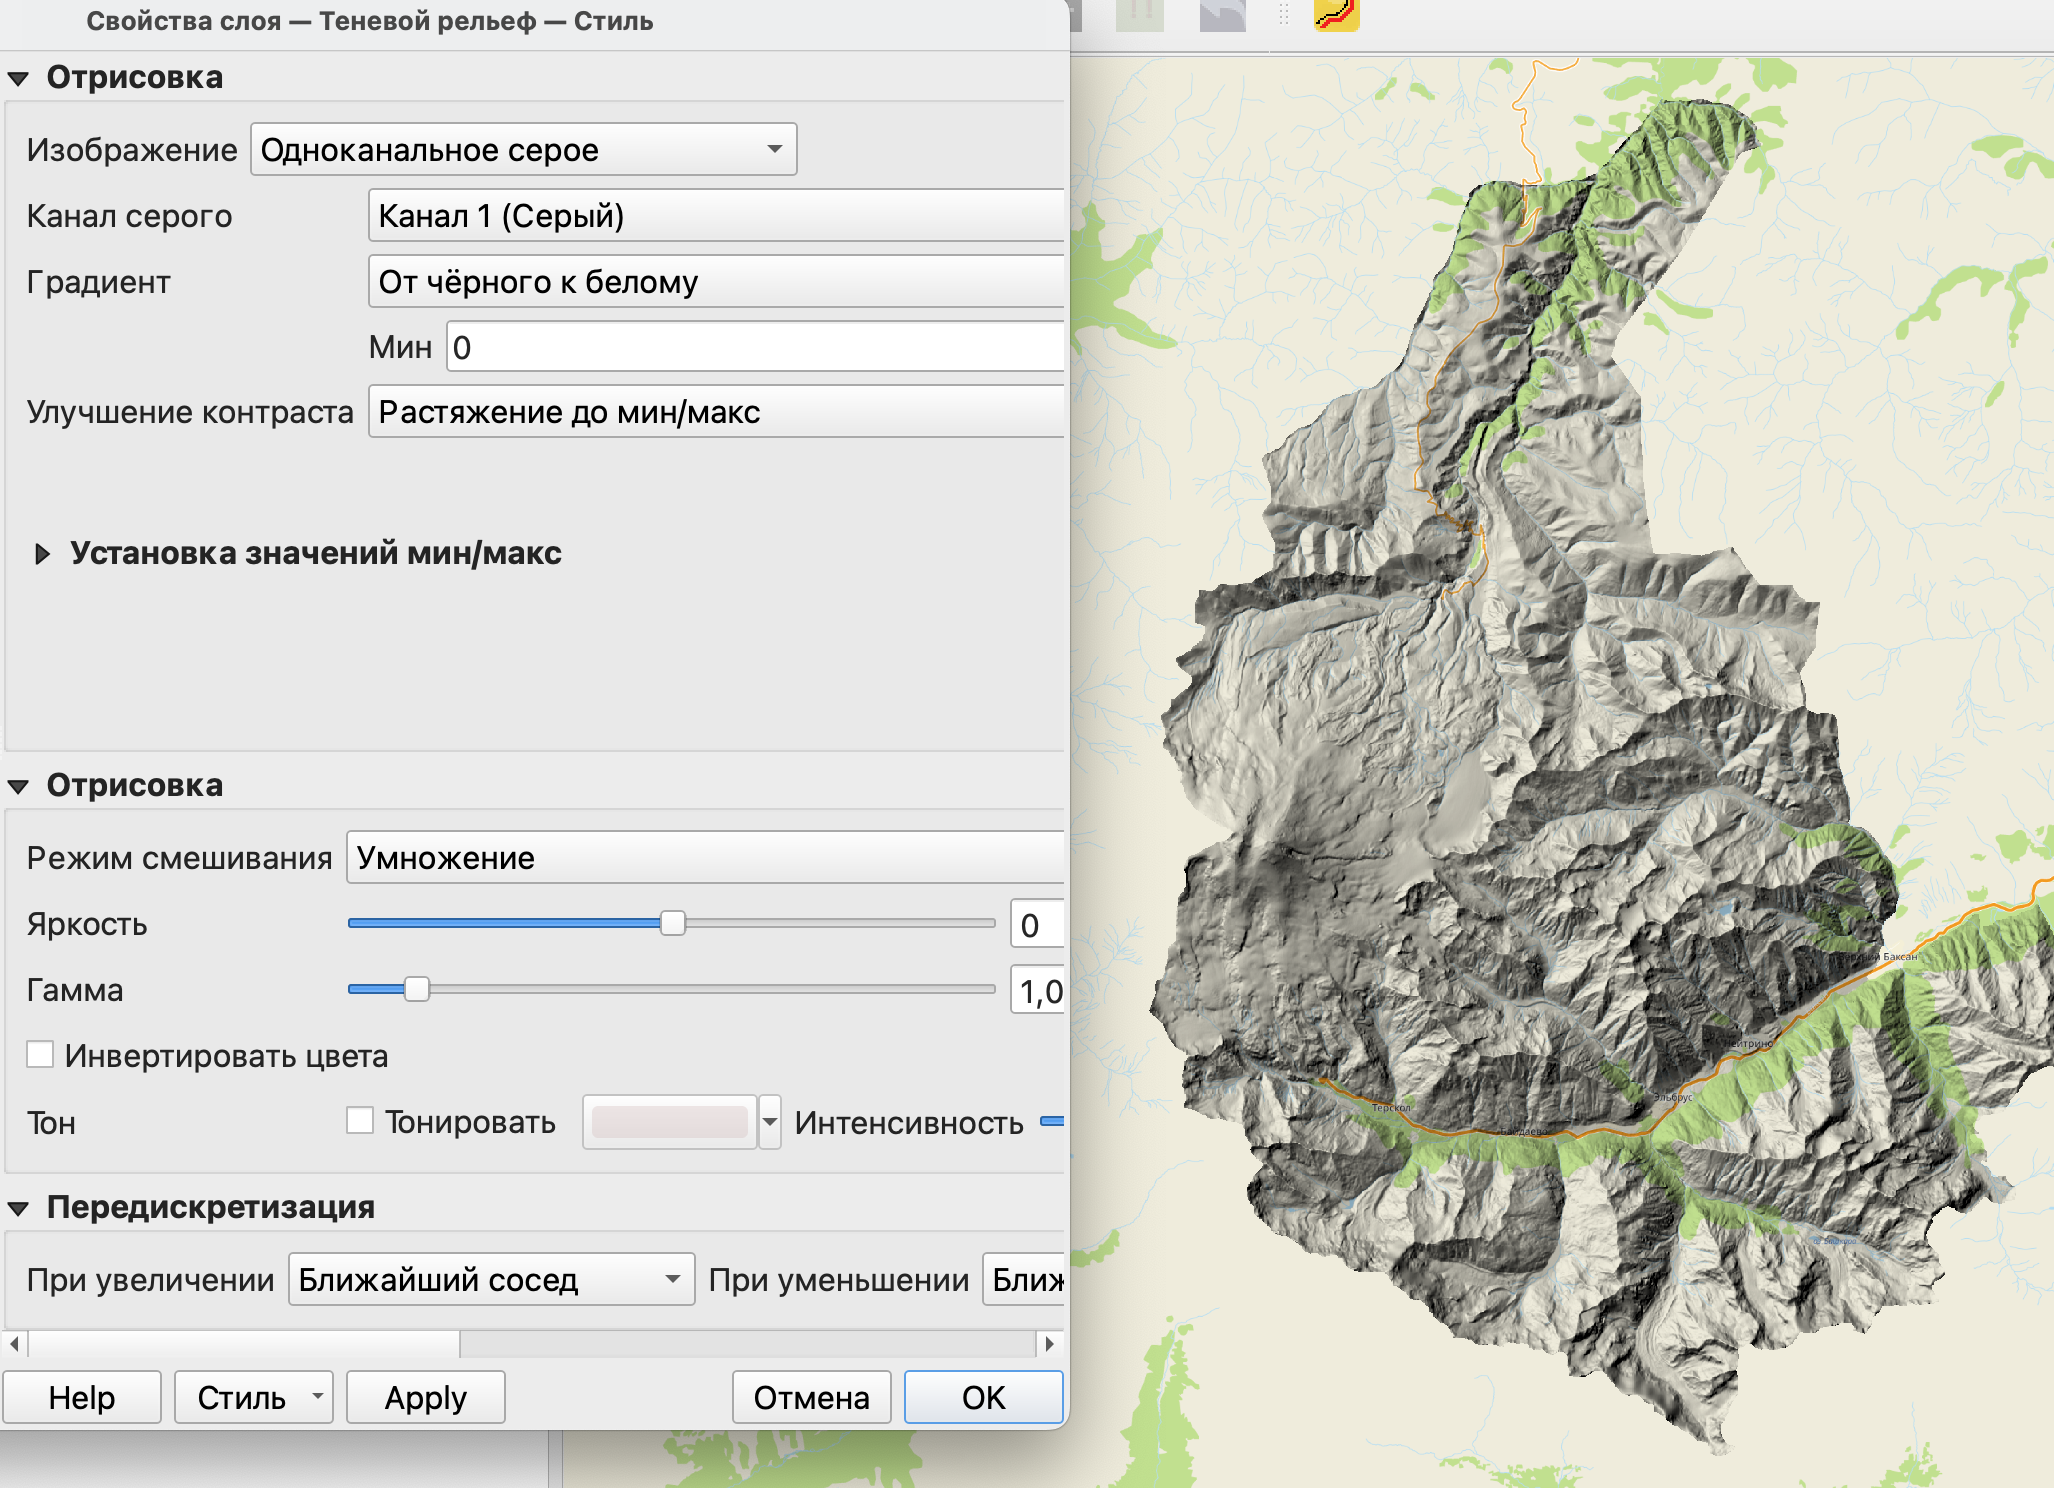The width and height of the screenshot is (2054, 1488).
Task: Toggle the Тонировать checkbox
Action: pos(360,1121)
